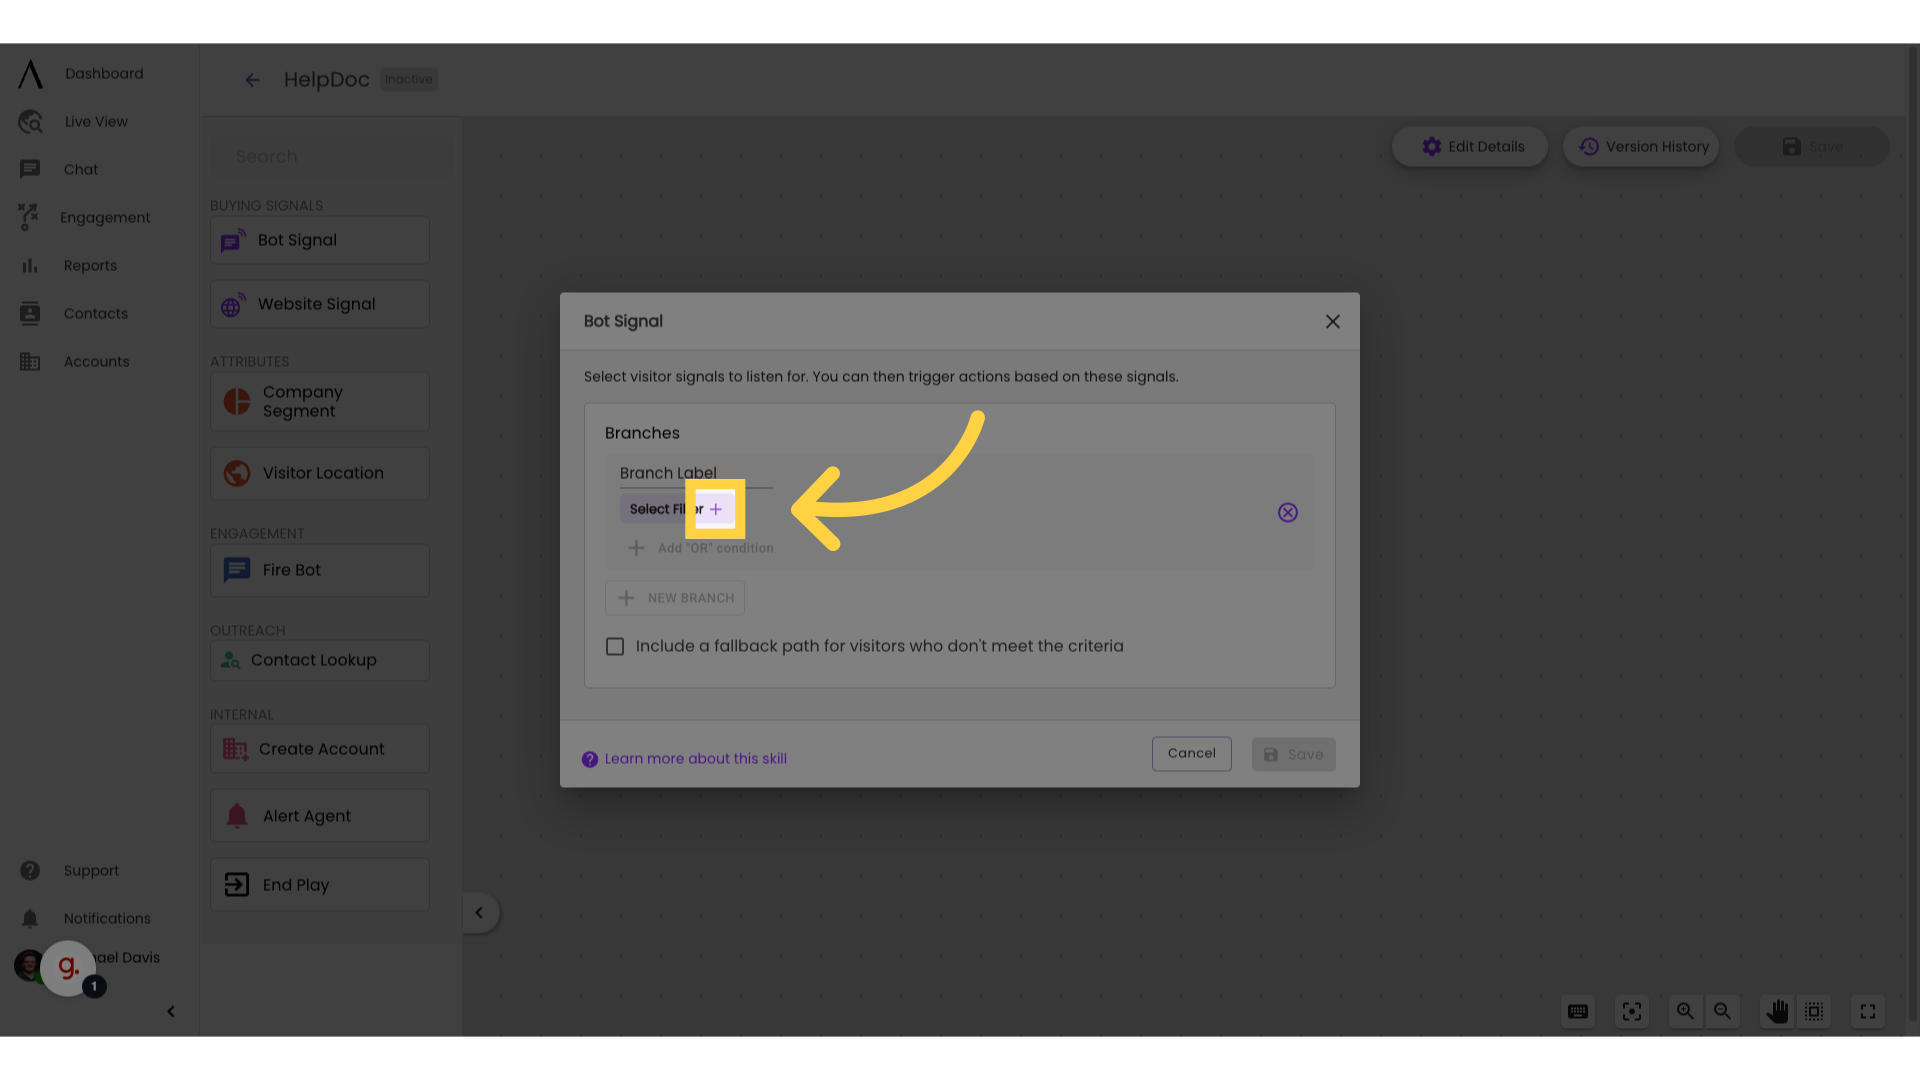Cancel the Bot Signal dialog
Screen dimensions: 1920x1080
(x=1192, y=753)
